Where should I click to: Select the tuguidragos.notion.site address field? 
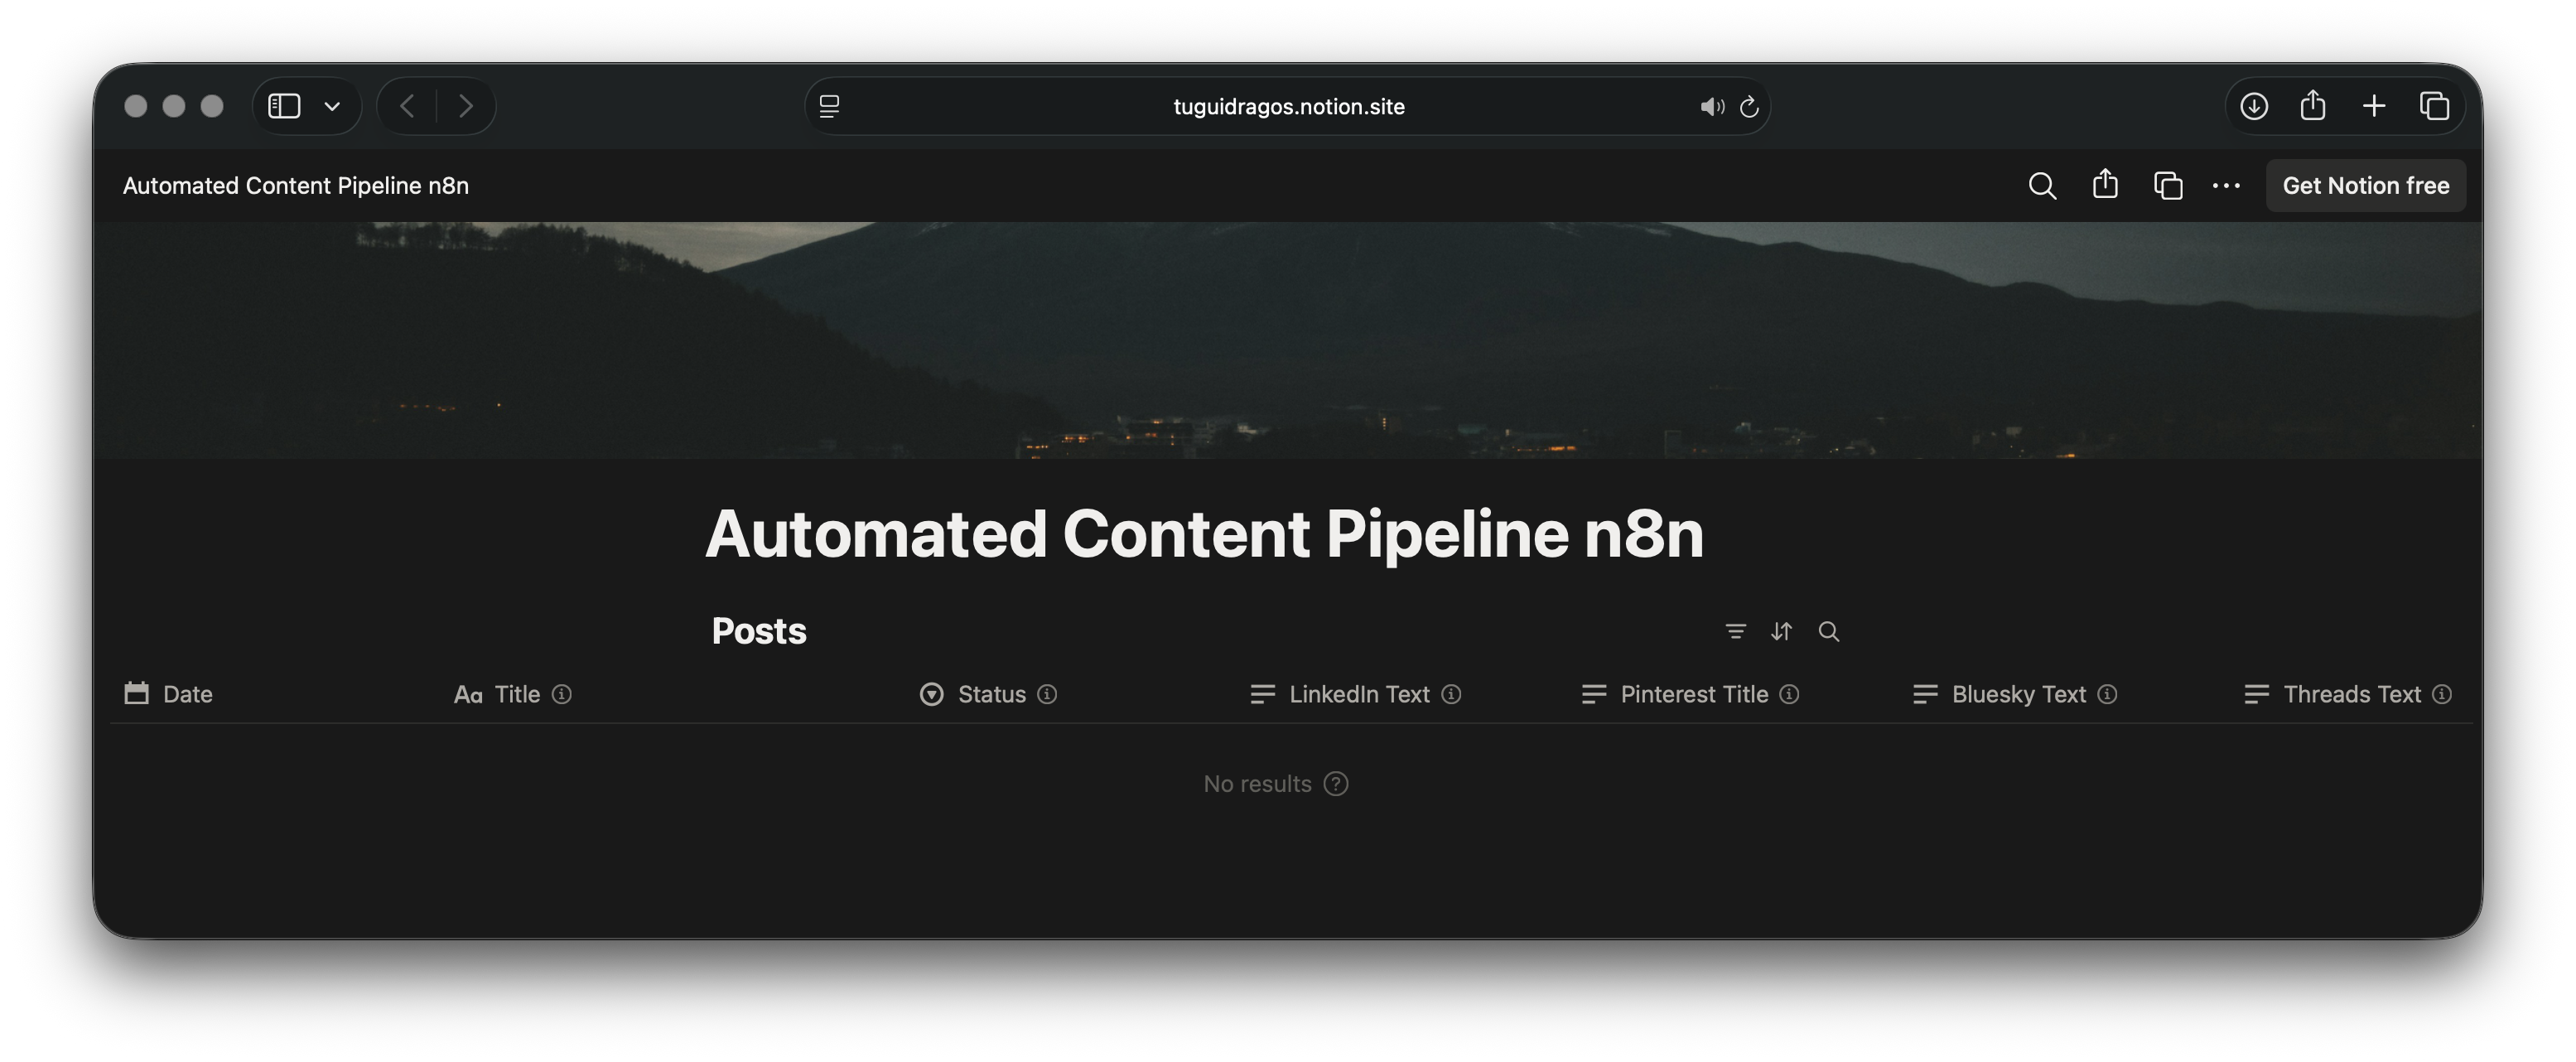[x=1288, y=106]
